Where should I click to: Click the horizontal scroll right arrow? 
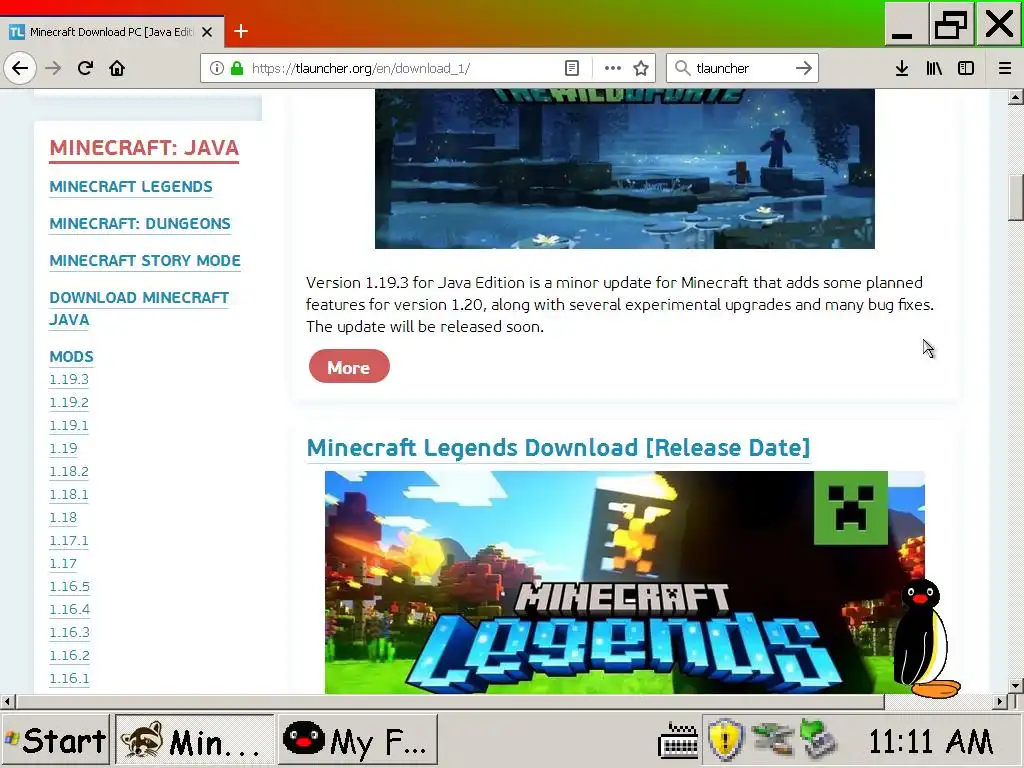pos(1000,702)
